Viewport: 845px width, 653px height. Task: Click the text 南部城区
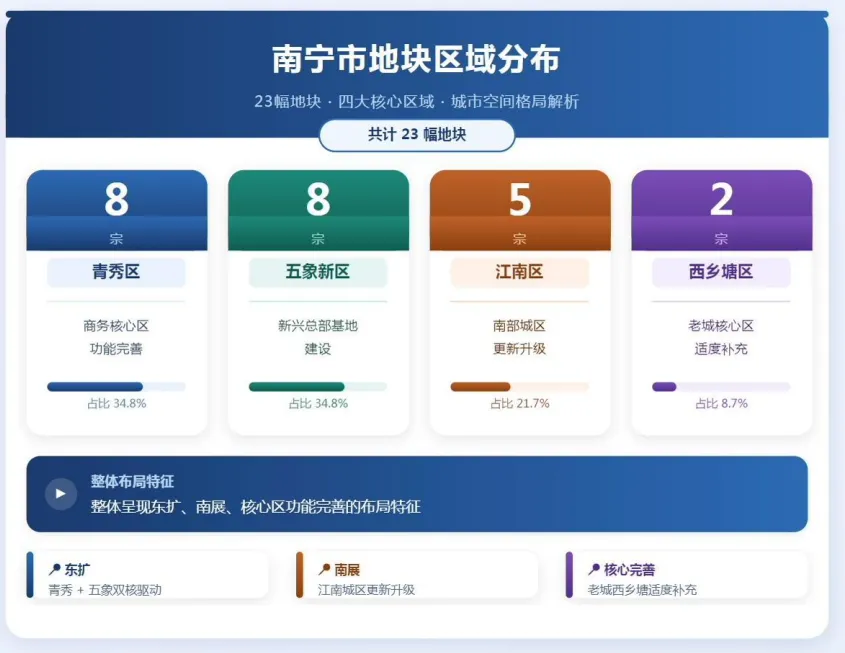tap(520, 326)
